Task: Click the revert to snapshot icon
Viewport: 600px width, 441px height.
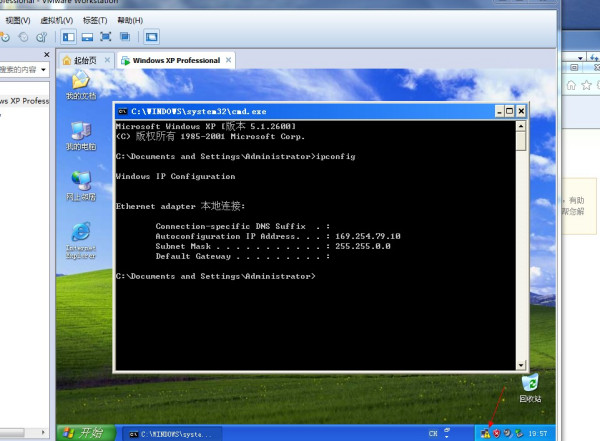Action: click(x=24, y=37)
